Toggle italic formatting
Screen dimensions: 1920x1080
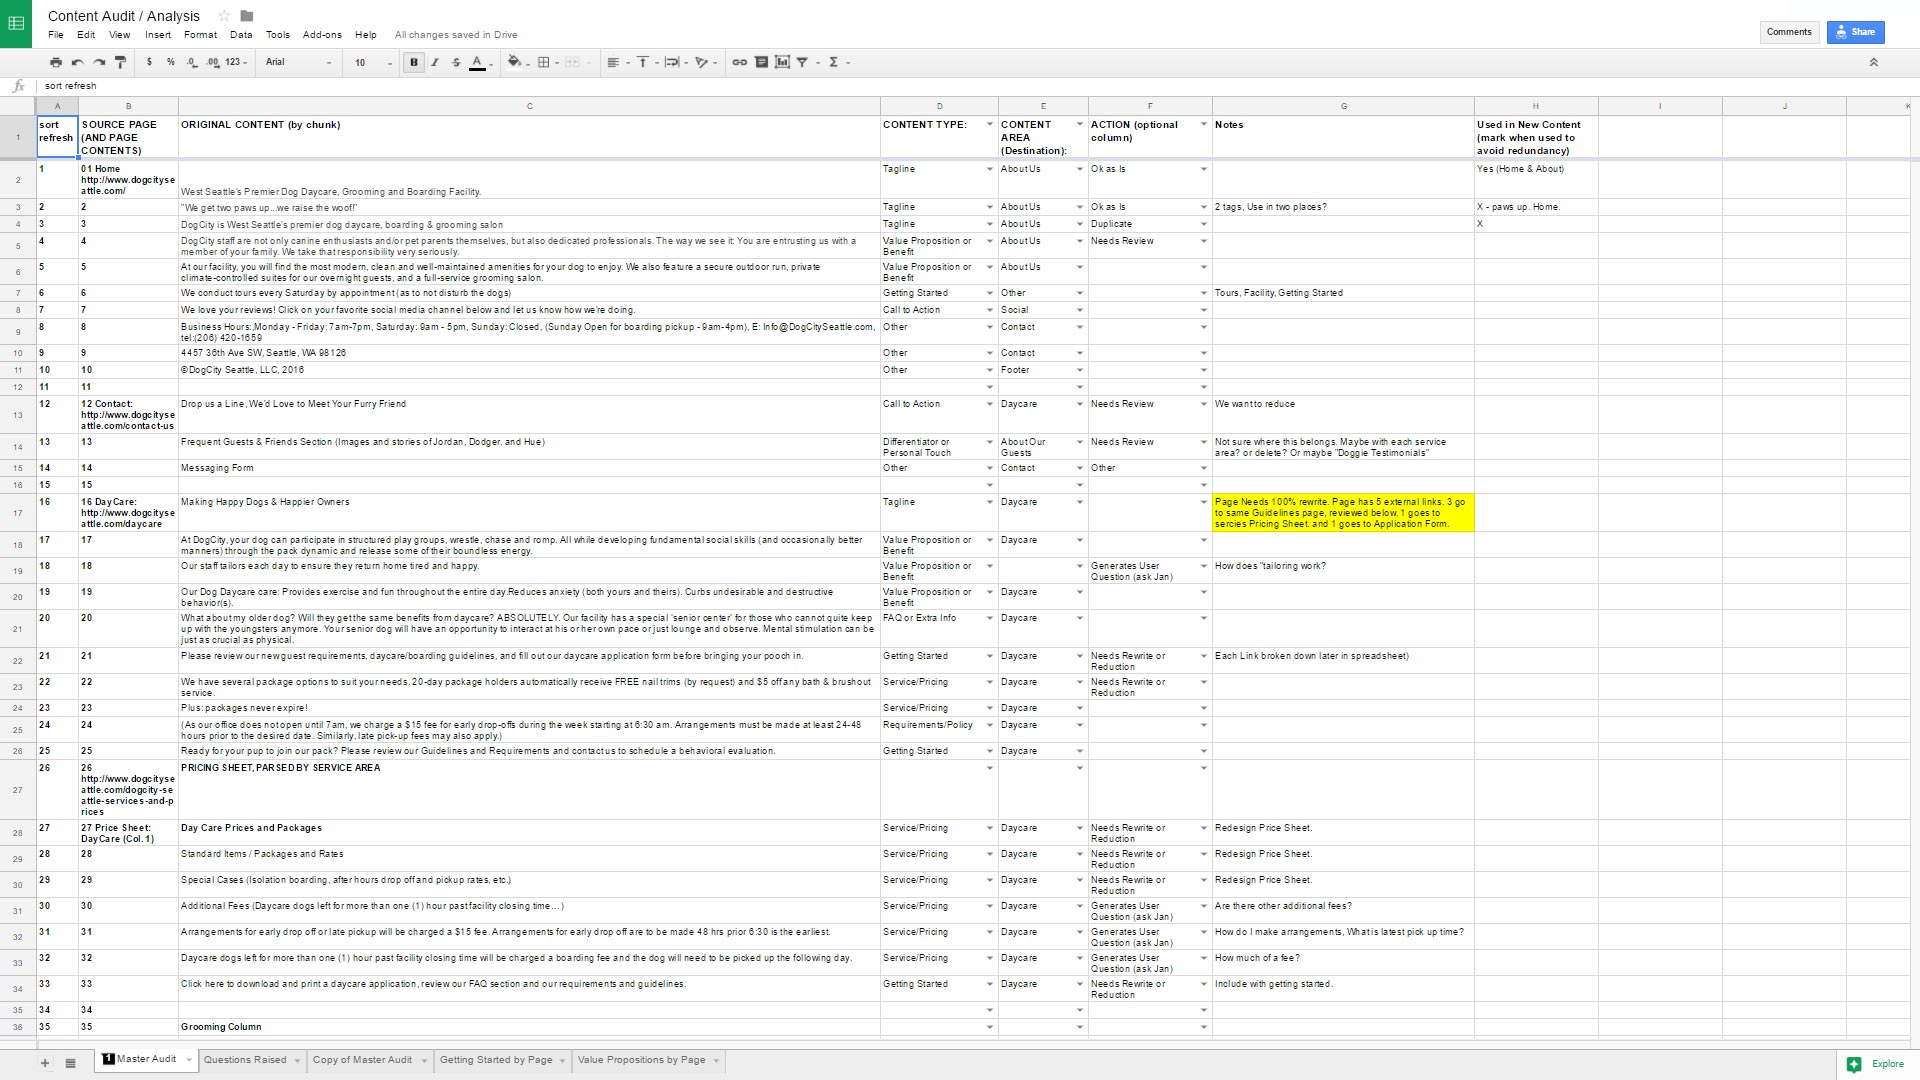click(435, 62)
